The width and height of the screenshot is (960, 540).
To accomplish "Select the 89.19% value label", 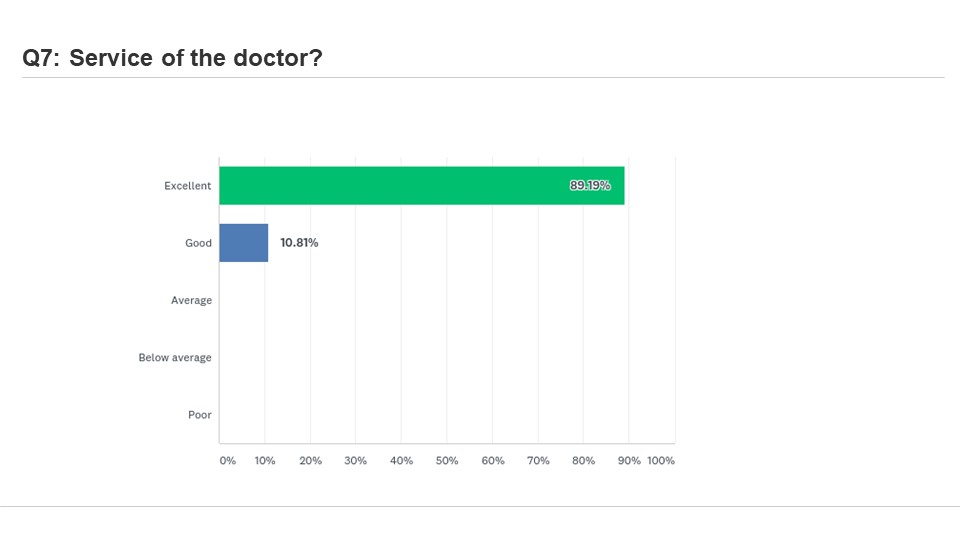I will pos(590,186).
